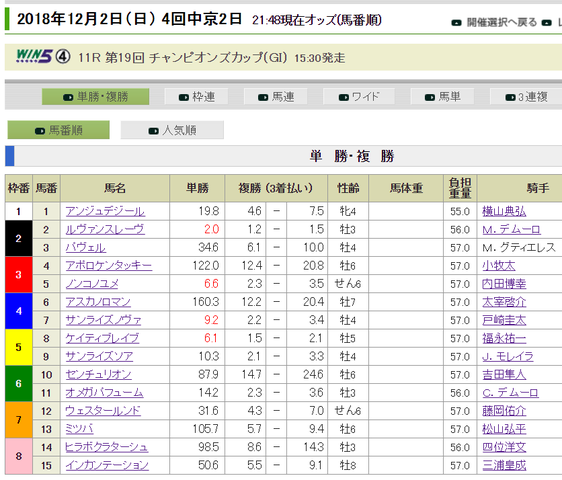Image resolution: width=562 pixels, height=480 pixels.
Task: Click win odds value 122.0
Action: point(206,266)
